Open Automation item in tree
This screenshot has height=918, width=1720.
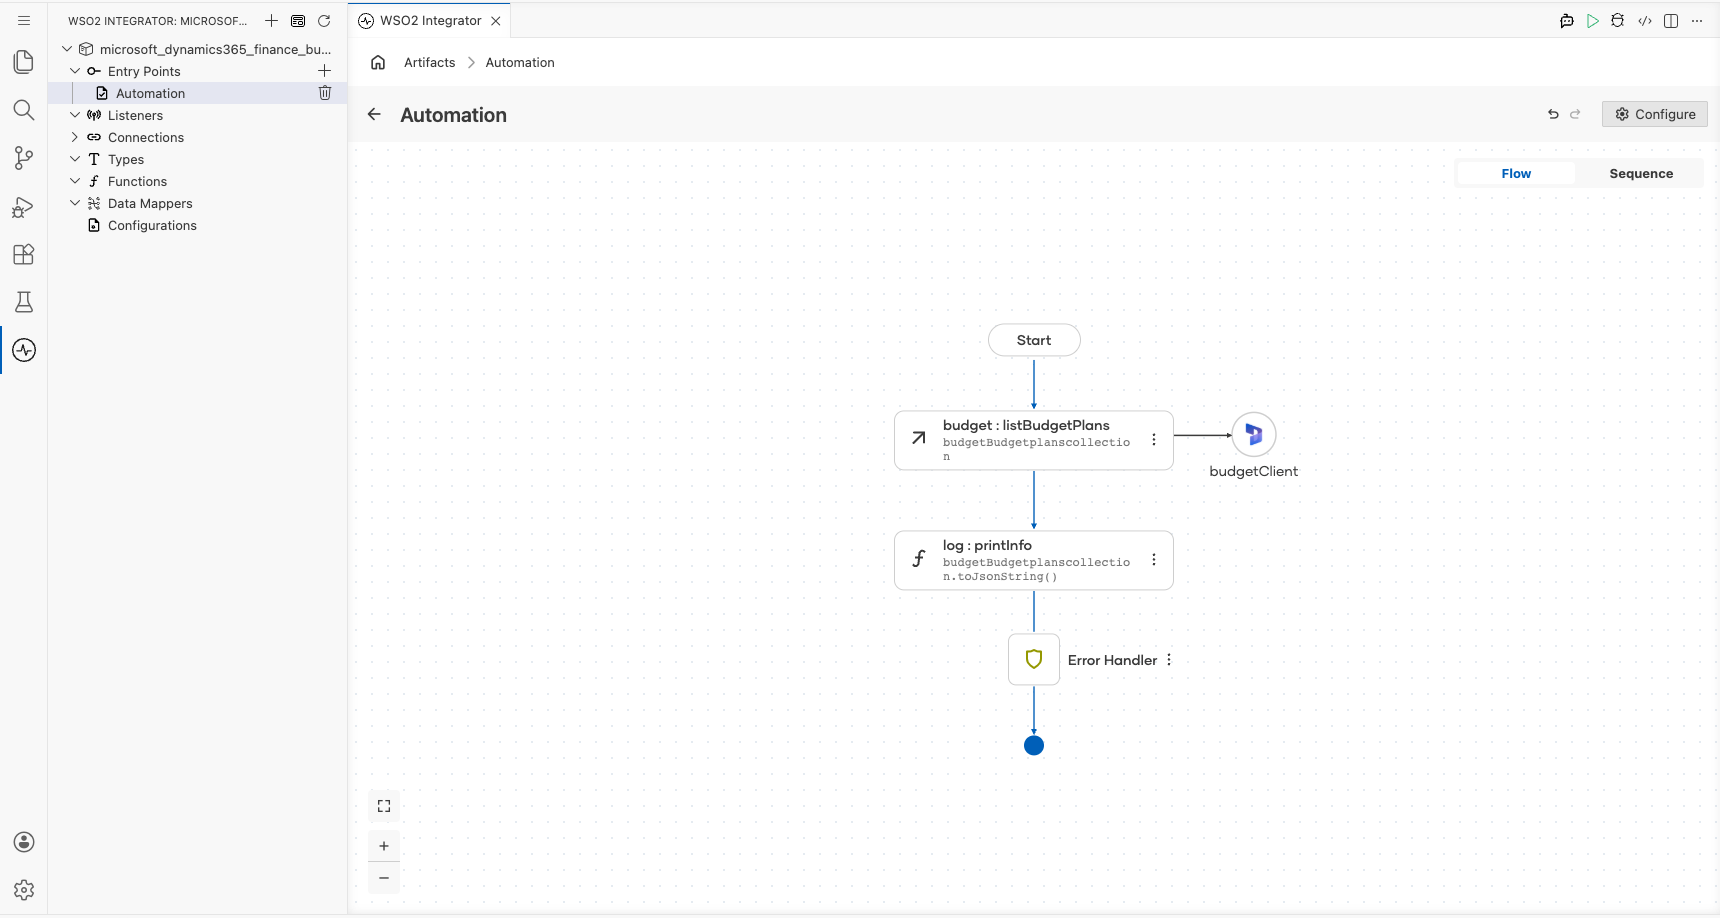150,93
